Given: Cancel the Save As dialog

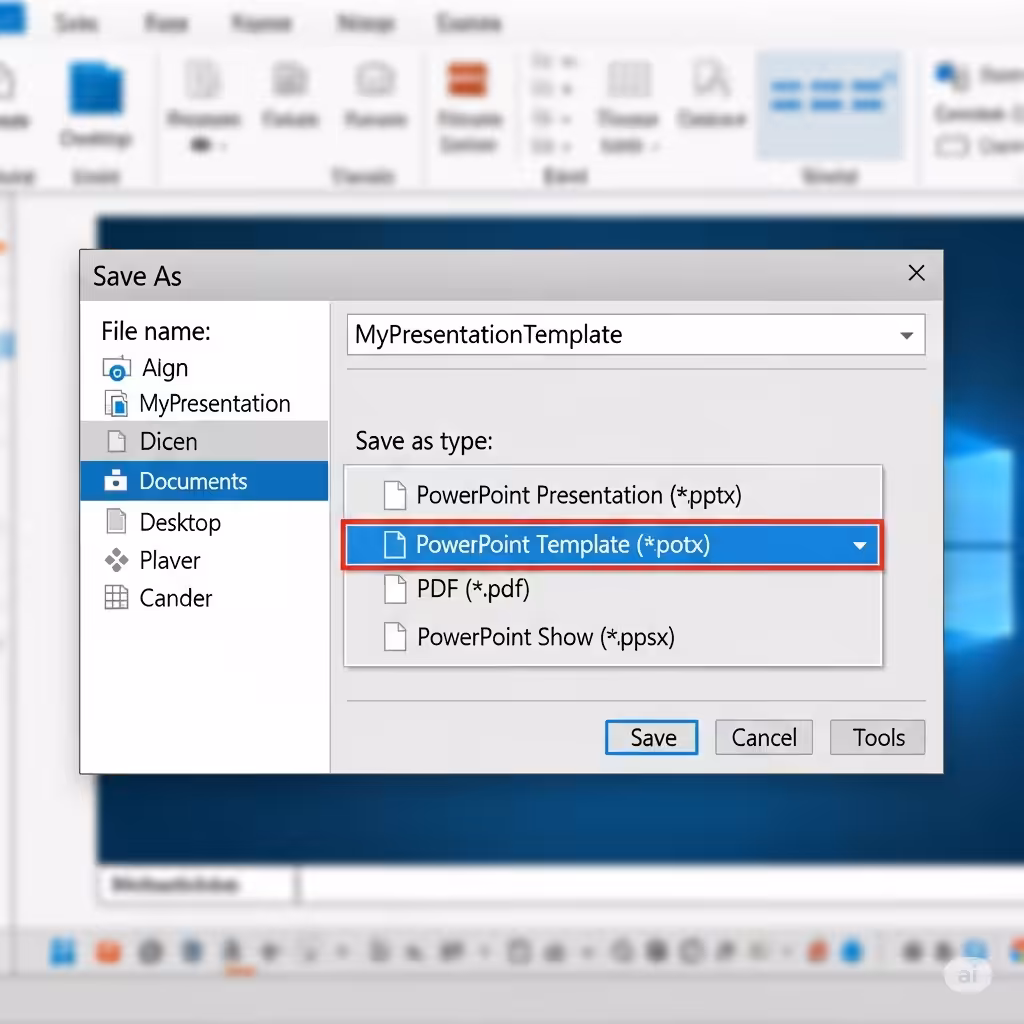Looking at the screenshot, I should pyautogui.click(x=763, y=737).
